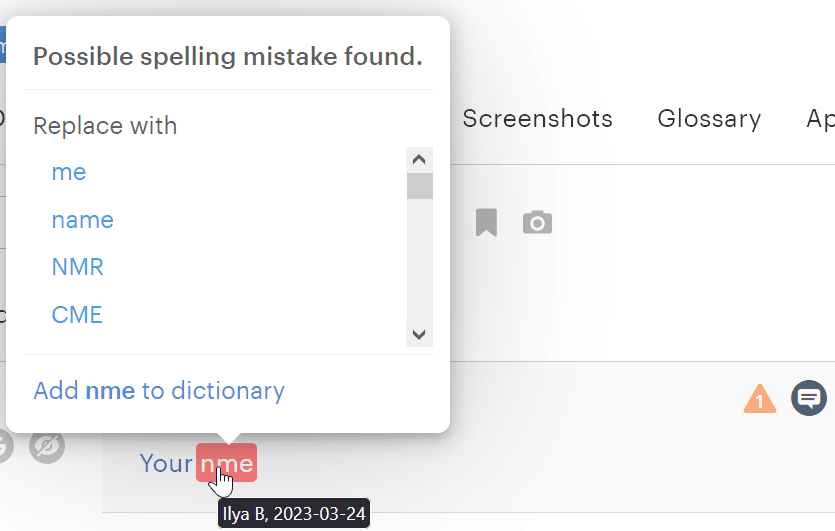The height and width of the screenshot is (531, 835).
Task: Click the suggestions scrollbar thumb
Action: tap(420, 186)
